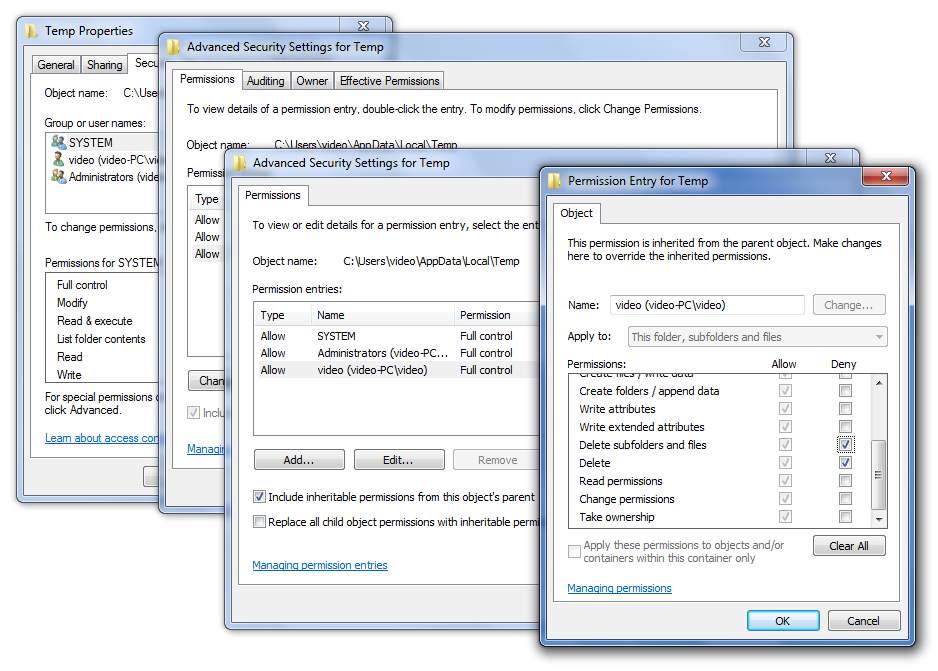Tick the Deny checkbox for Read permissions
Screen dimensions: 938x671
click(845, 480)
